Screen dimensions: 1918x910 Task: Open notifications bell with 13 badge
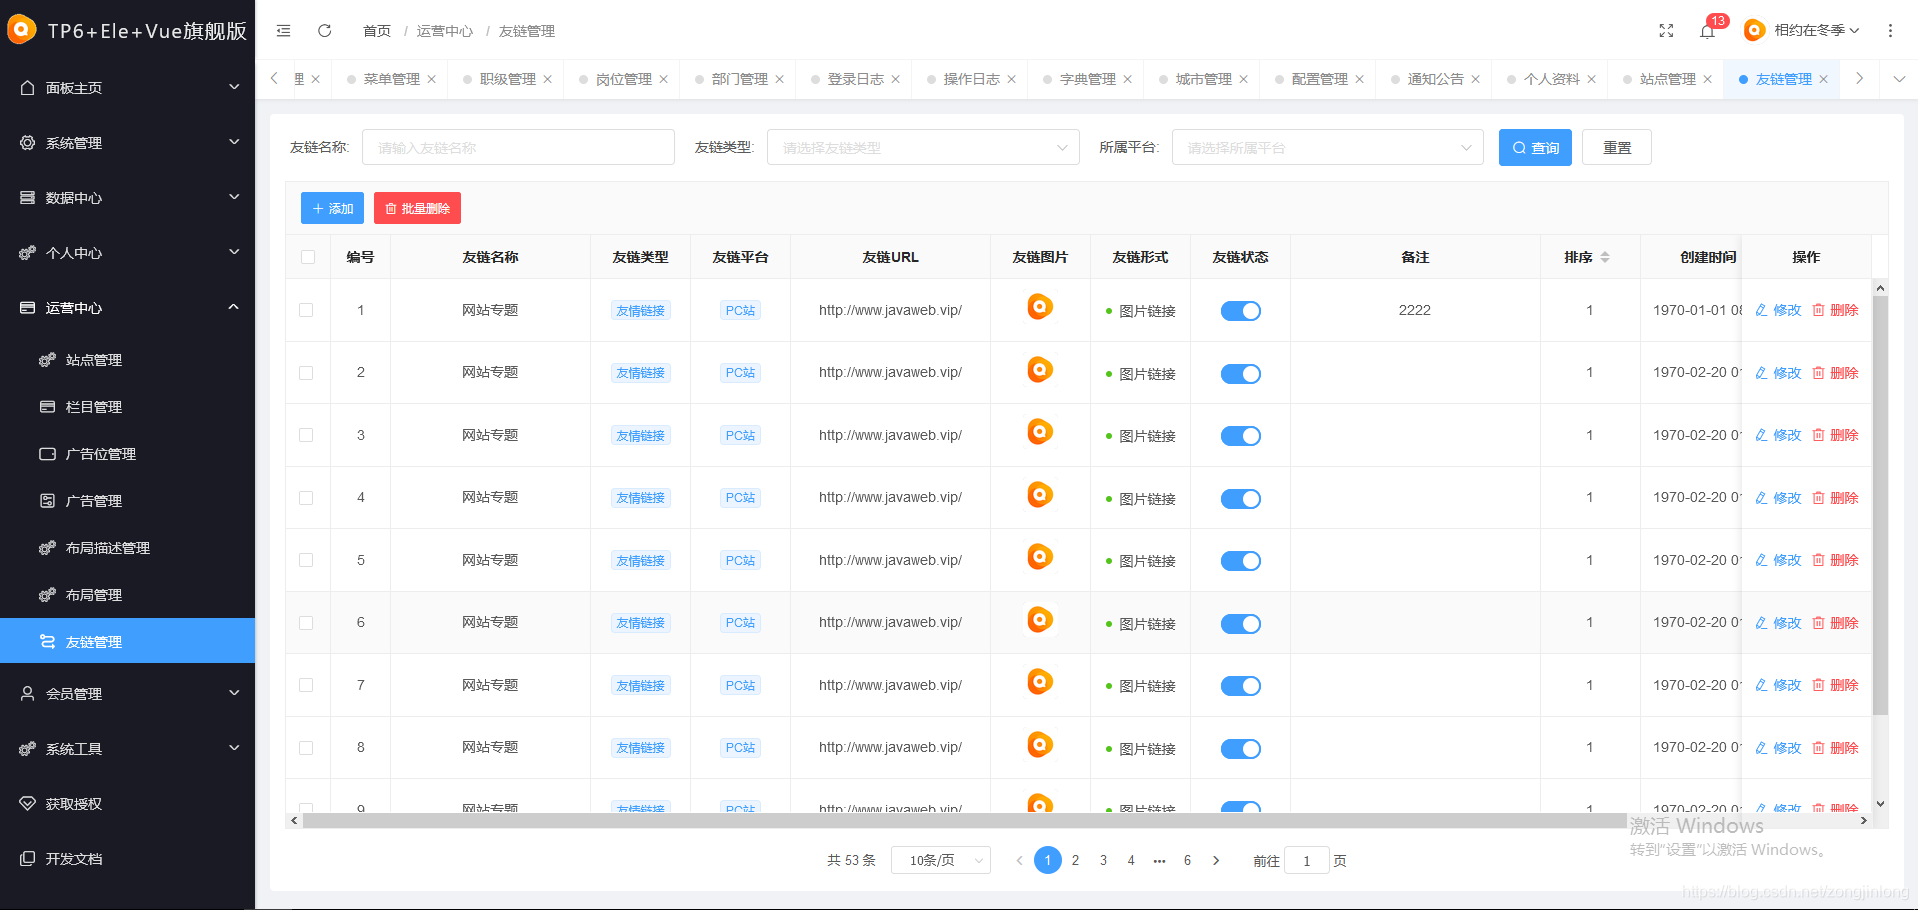coord(1708,31)
